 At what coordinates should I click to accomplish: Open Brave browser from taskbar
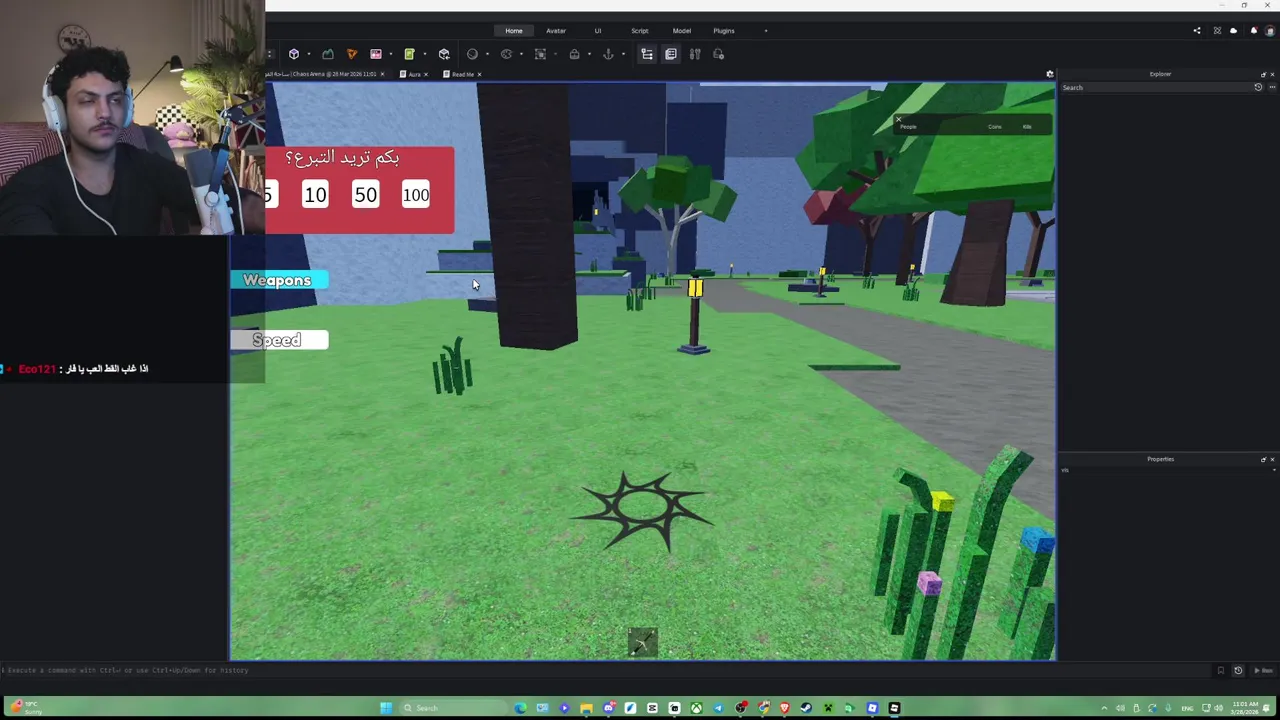pyautogui.click(x=785, y=708)
